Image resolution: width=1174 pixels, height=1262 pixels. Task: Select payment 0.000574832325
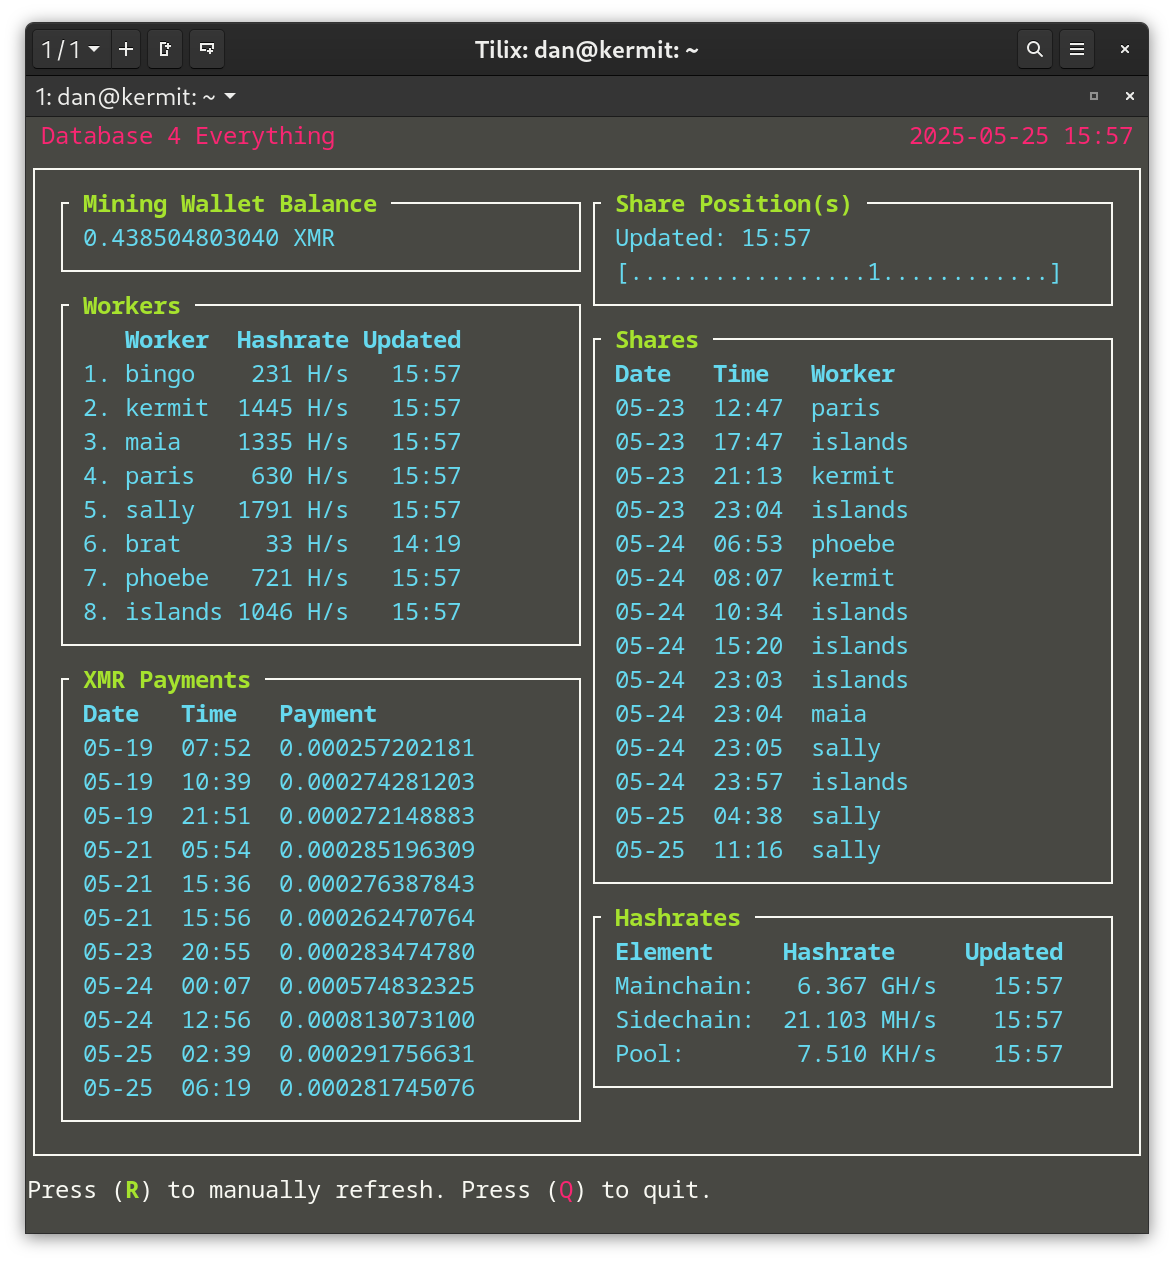[x=377, y=986]
